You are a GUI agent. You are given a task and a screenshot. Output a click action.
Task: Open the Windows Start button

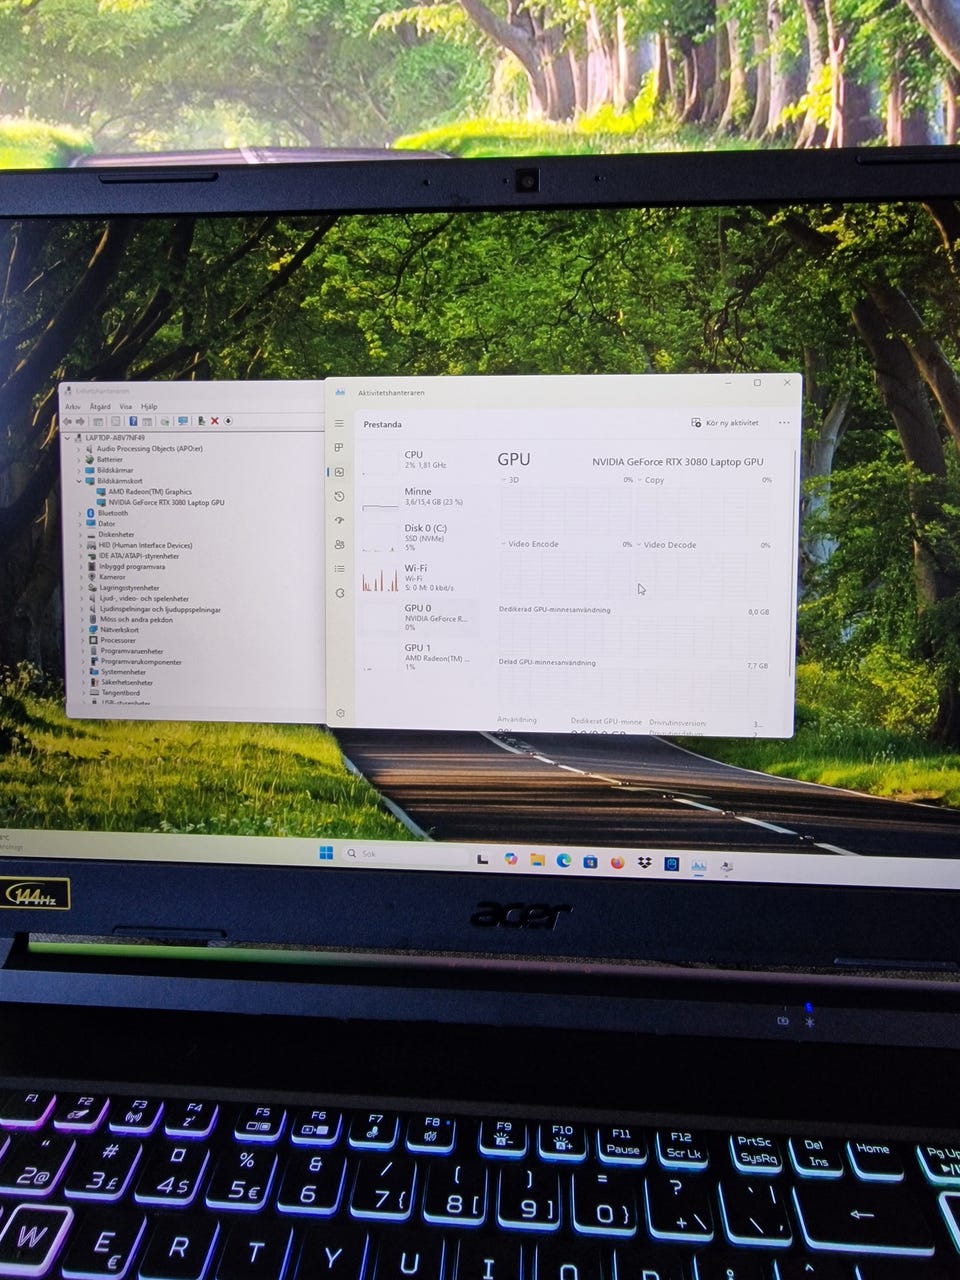click(326, 853)
